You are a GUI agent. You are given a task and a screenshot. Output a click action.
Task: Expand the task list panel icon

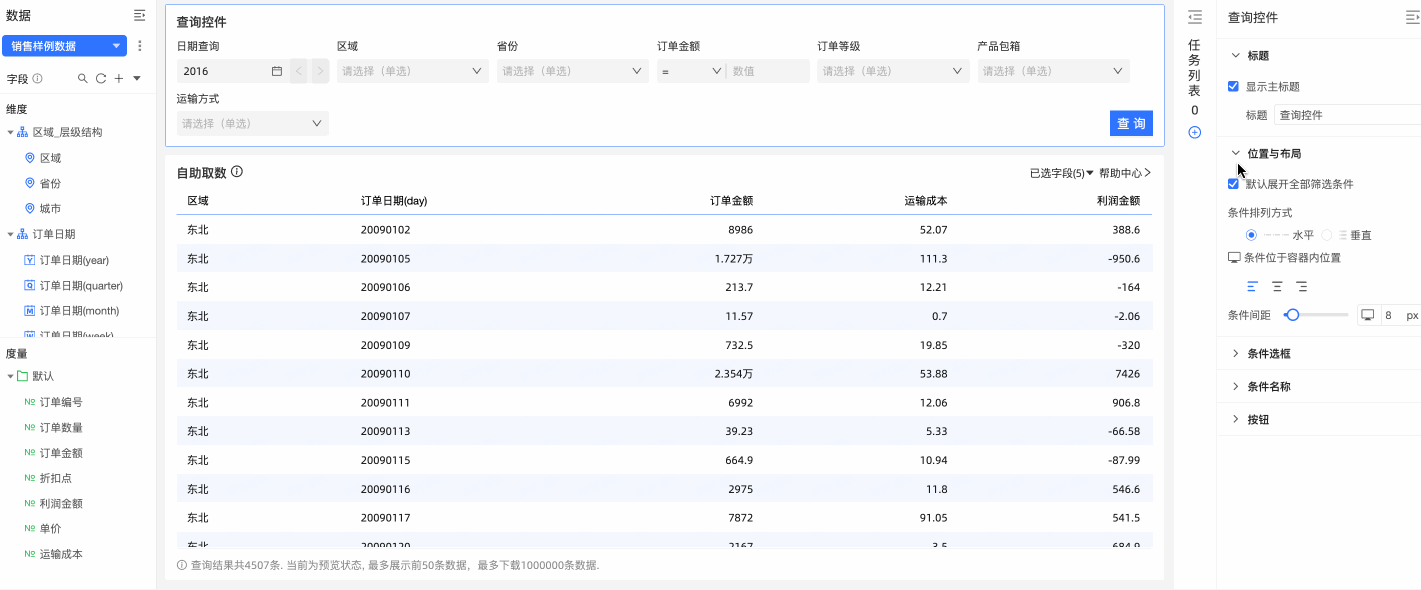[x=1194, y=17]
